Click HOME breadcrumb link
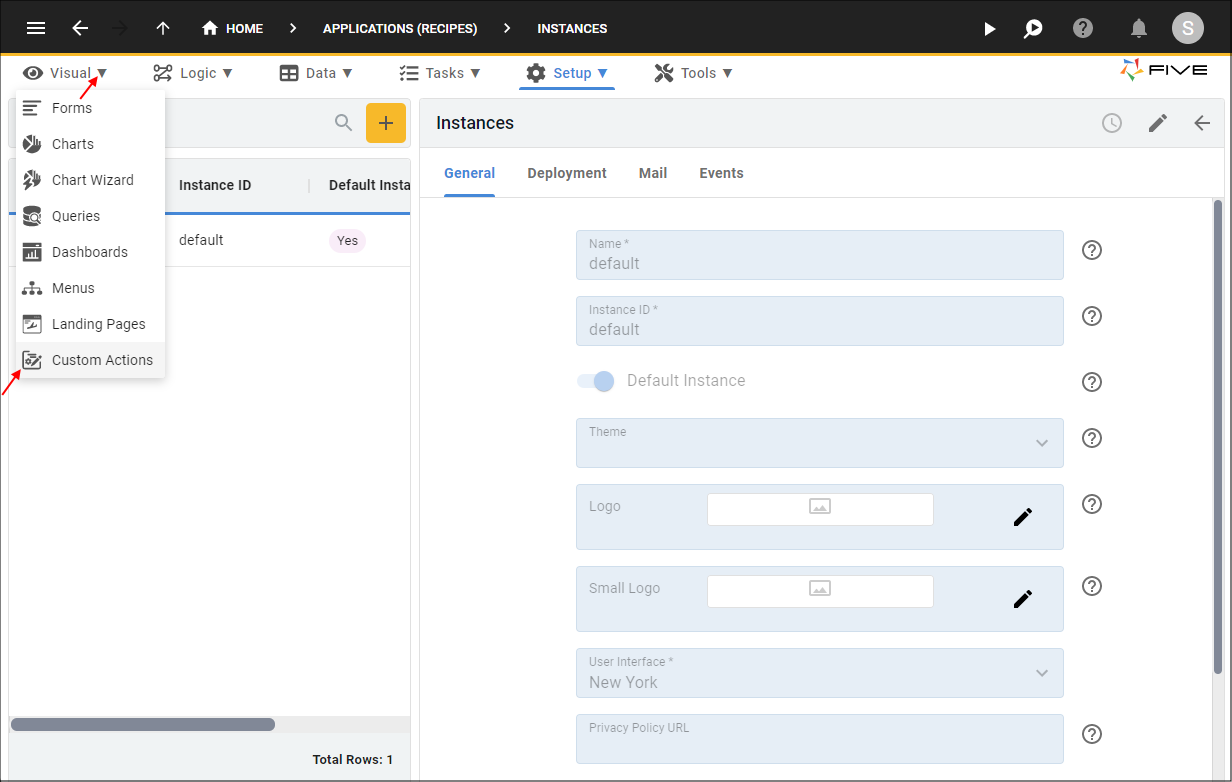Image resolution: width=1232 pixels, height=782 pixels. 244,29
